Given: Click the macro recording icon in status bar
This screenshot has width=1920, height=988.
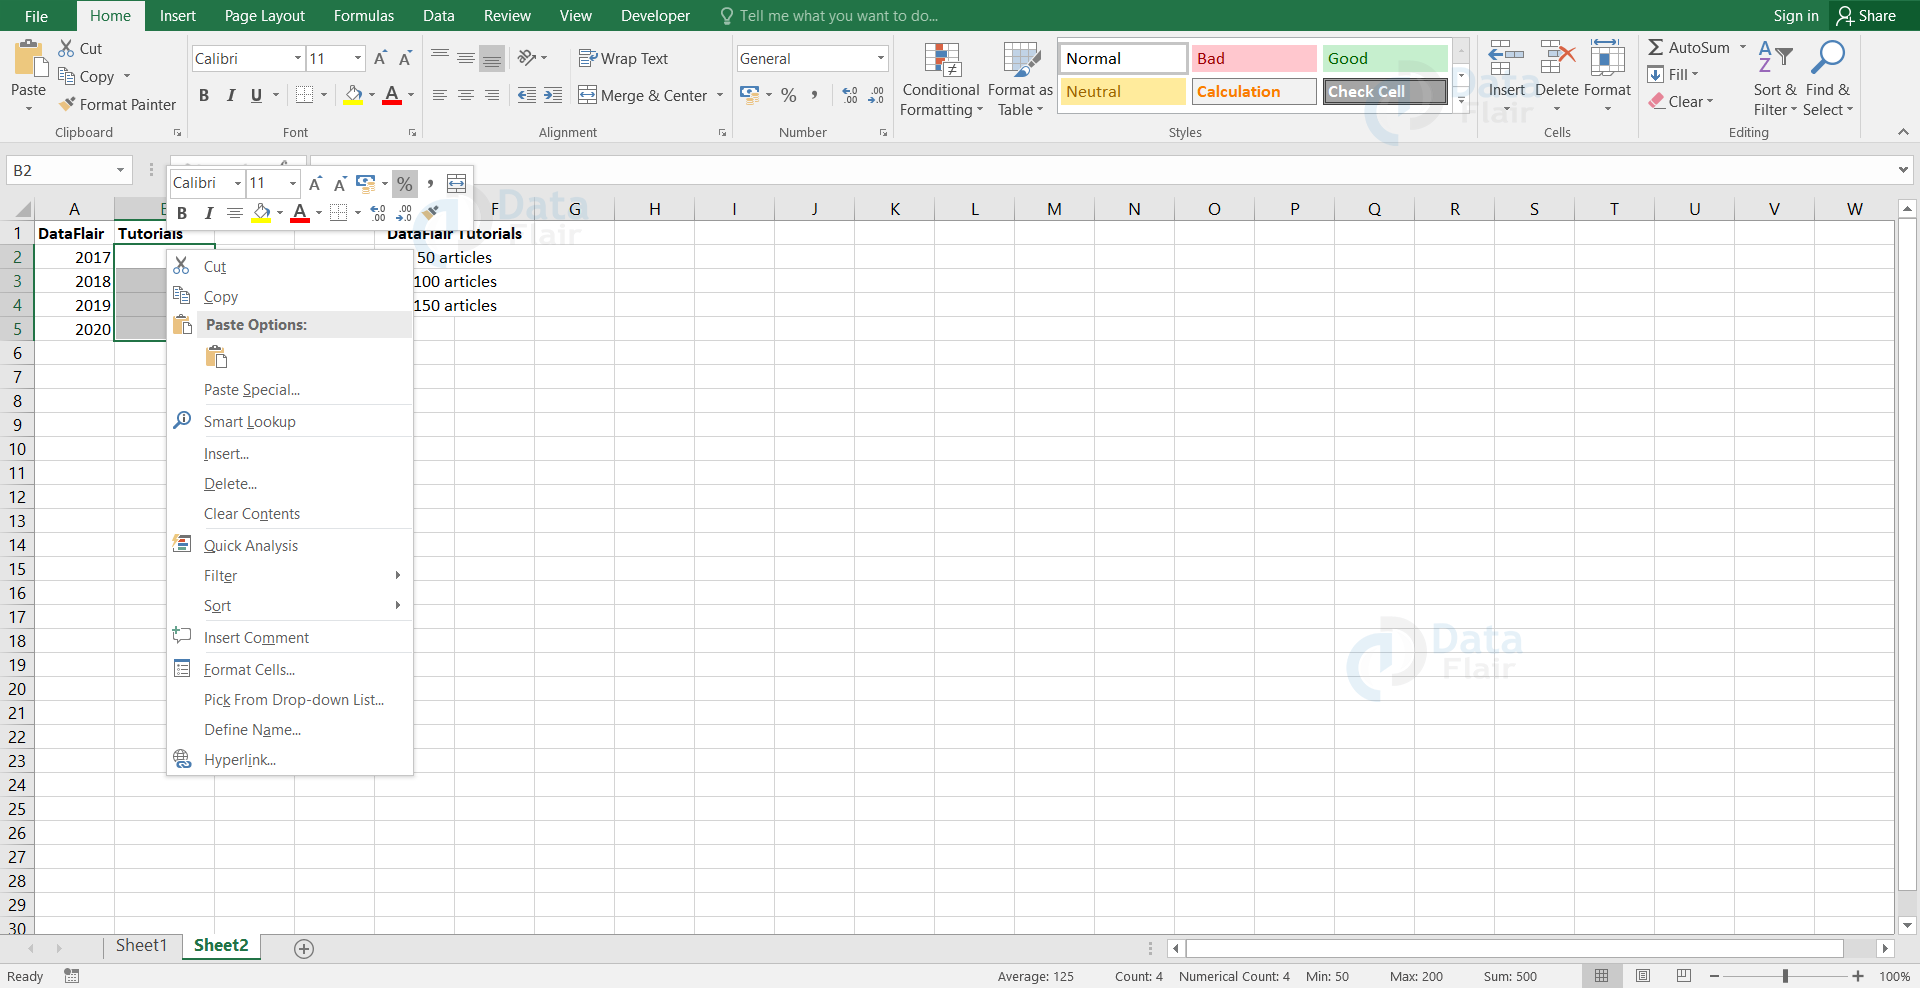Looking at the screenshot, I should pyautogui.click(x=72, y=976).
